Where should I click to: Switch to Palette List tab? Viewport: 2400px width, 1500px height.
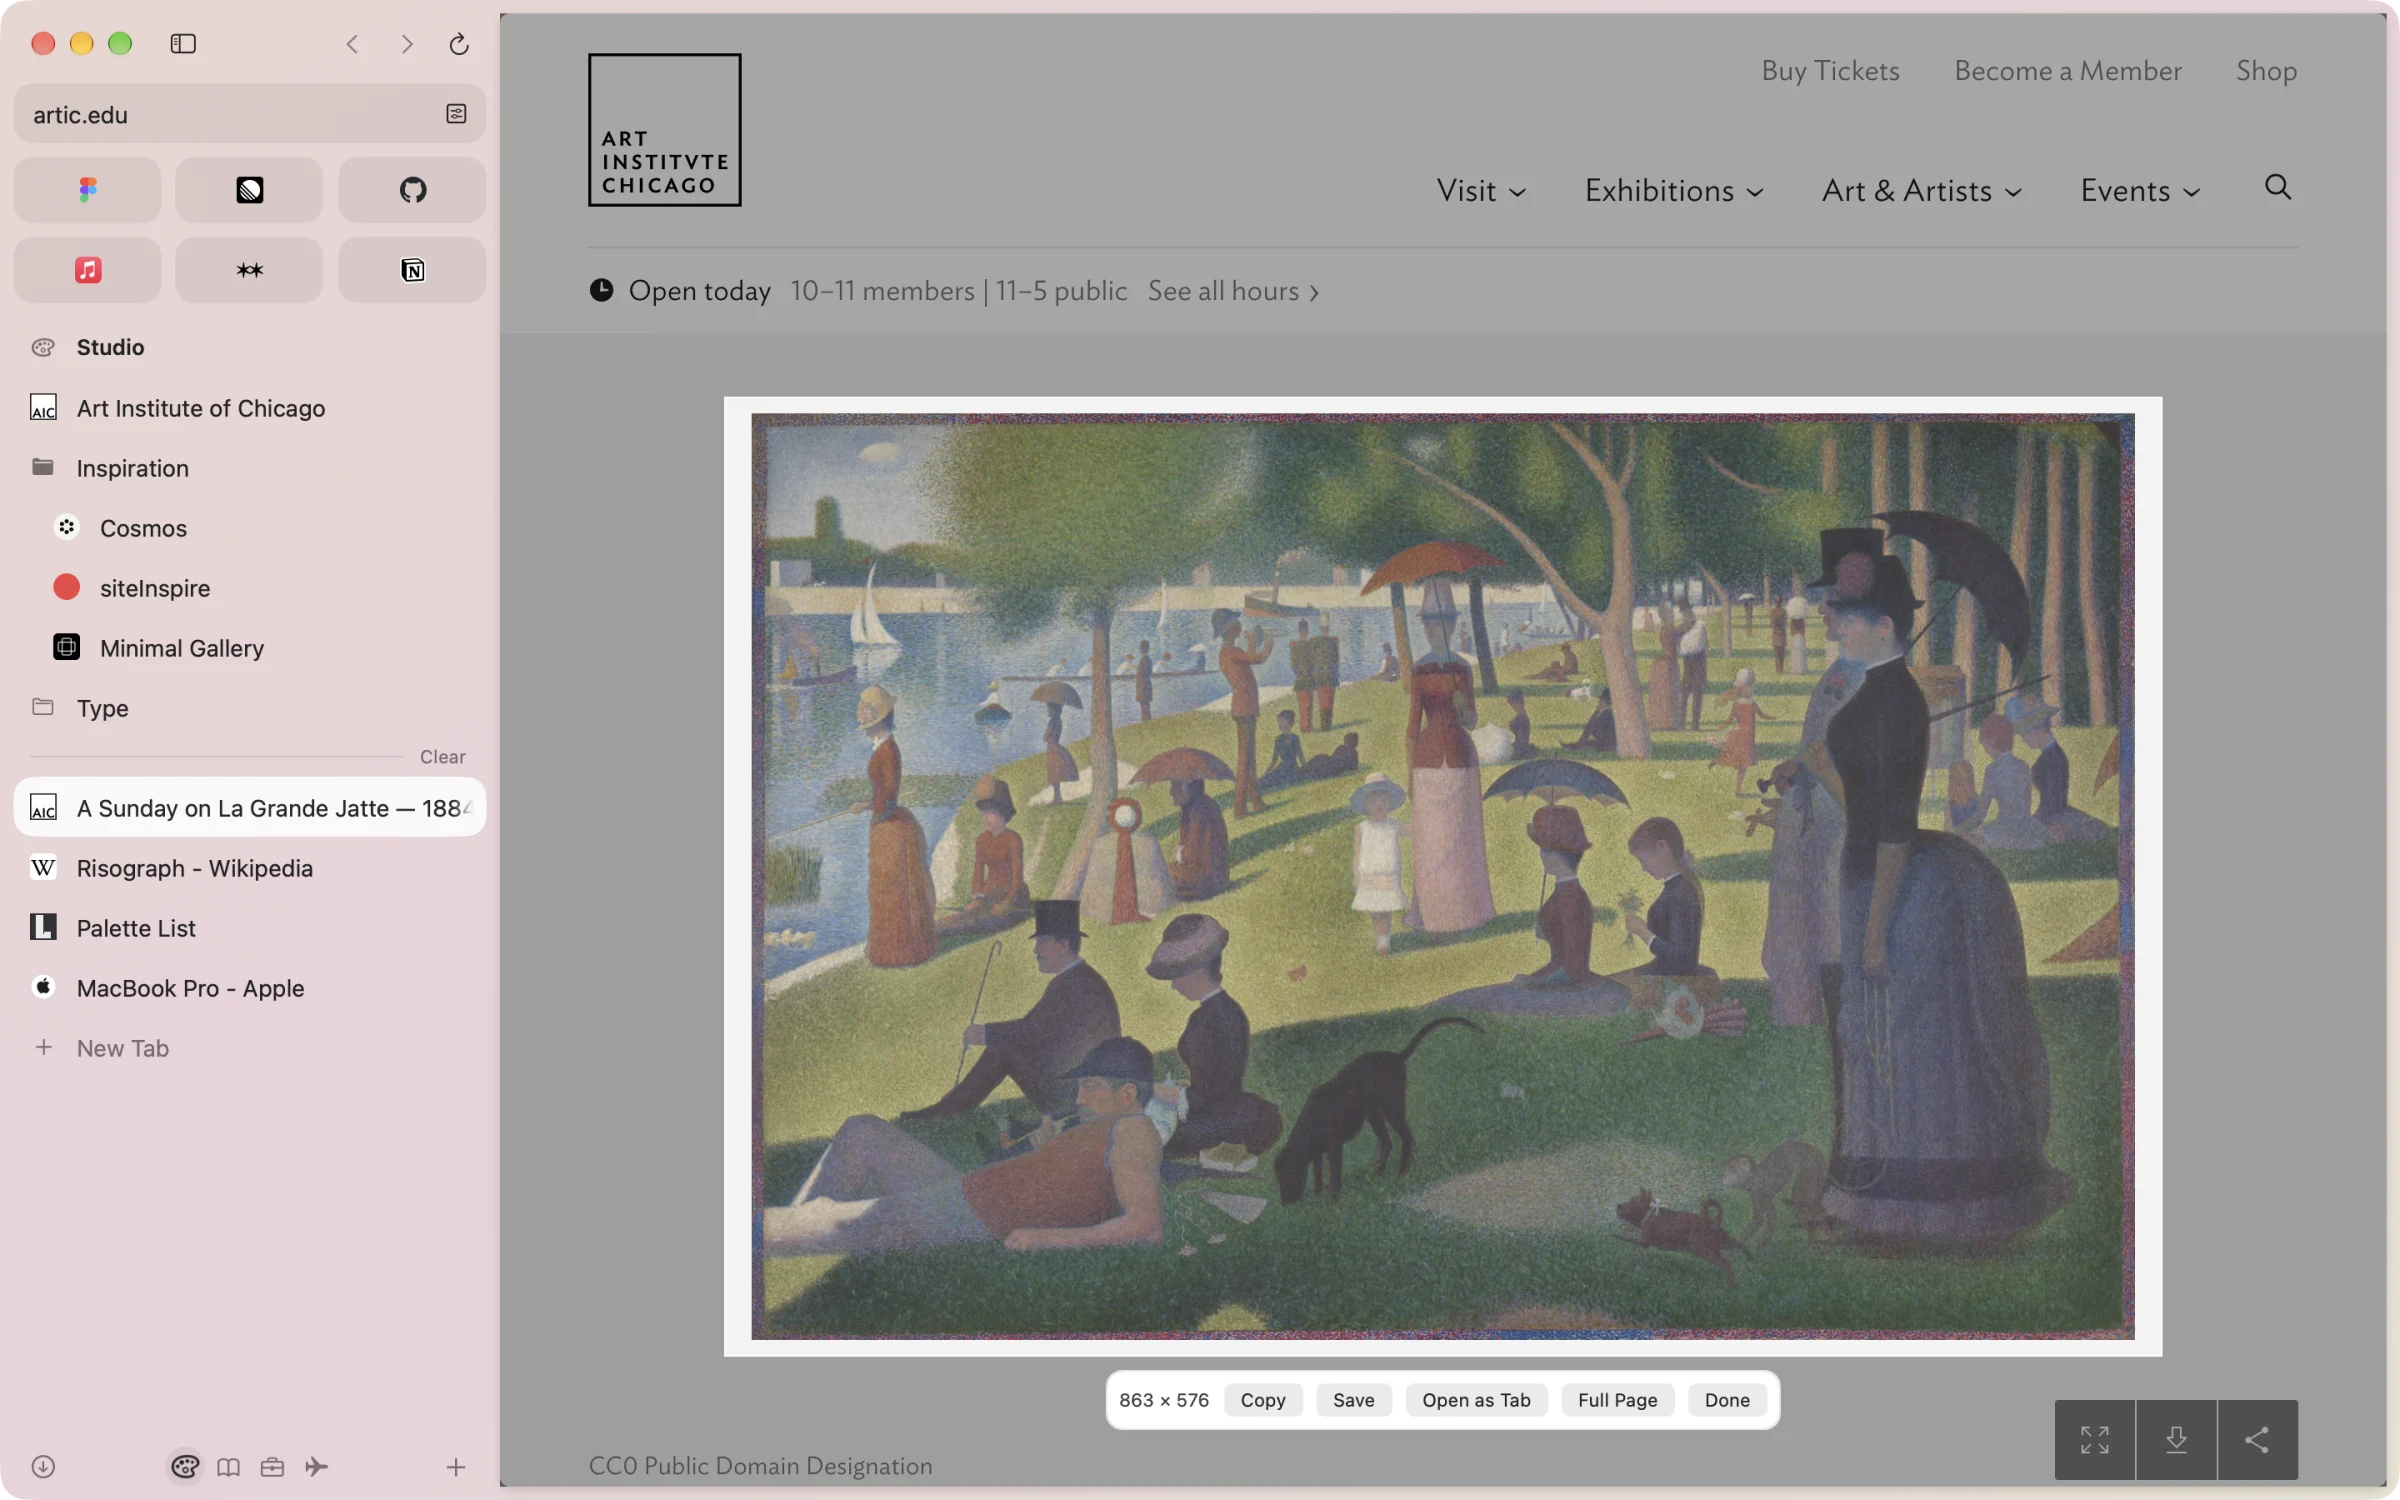tap(249, 928)
